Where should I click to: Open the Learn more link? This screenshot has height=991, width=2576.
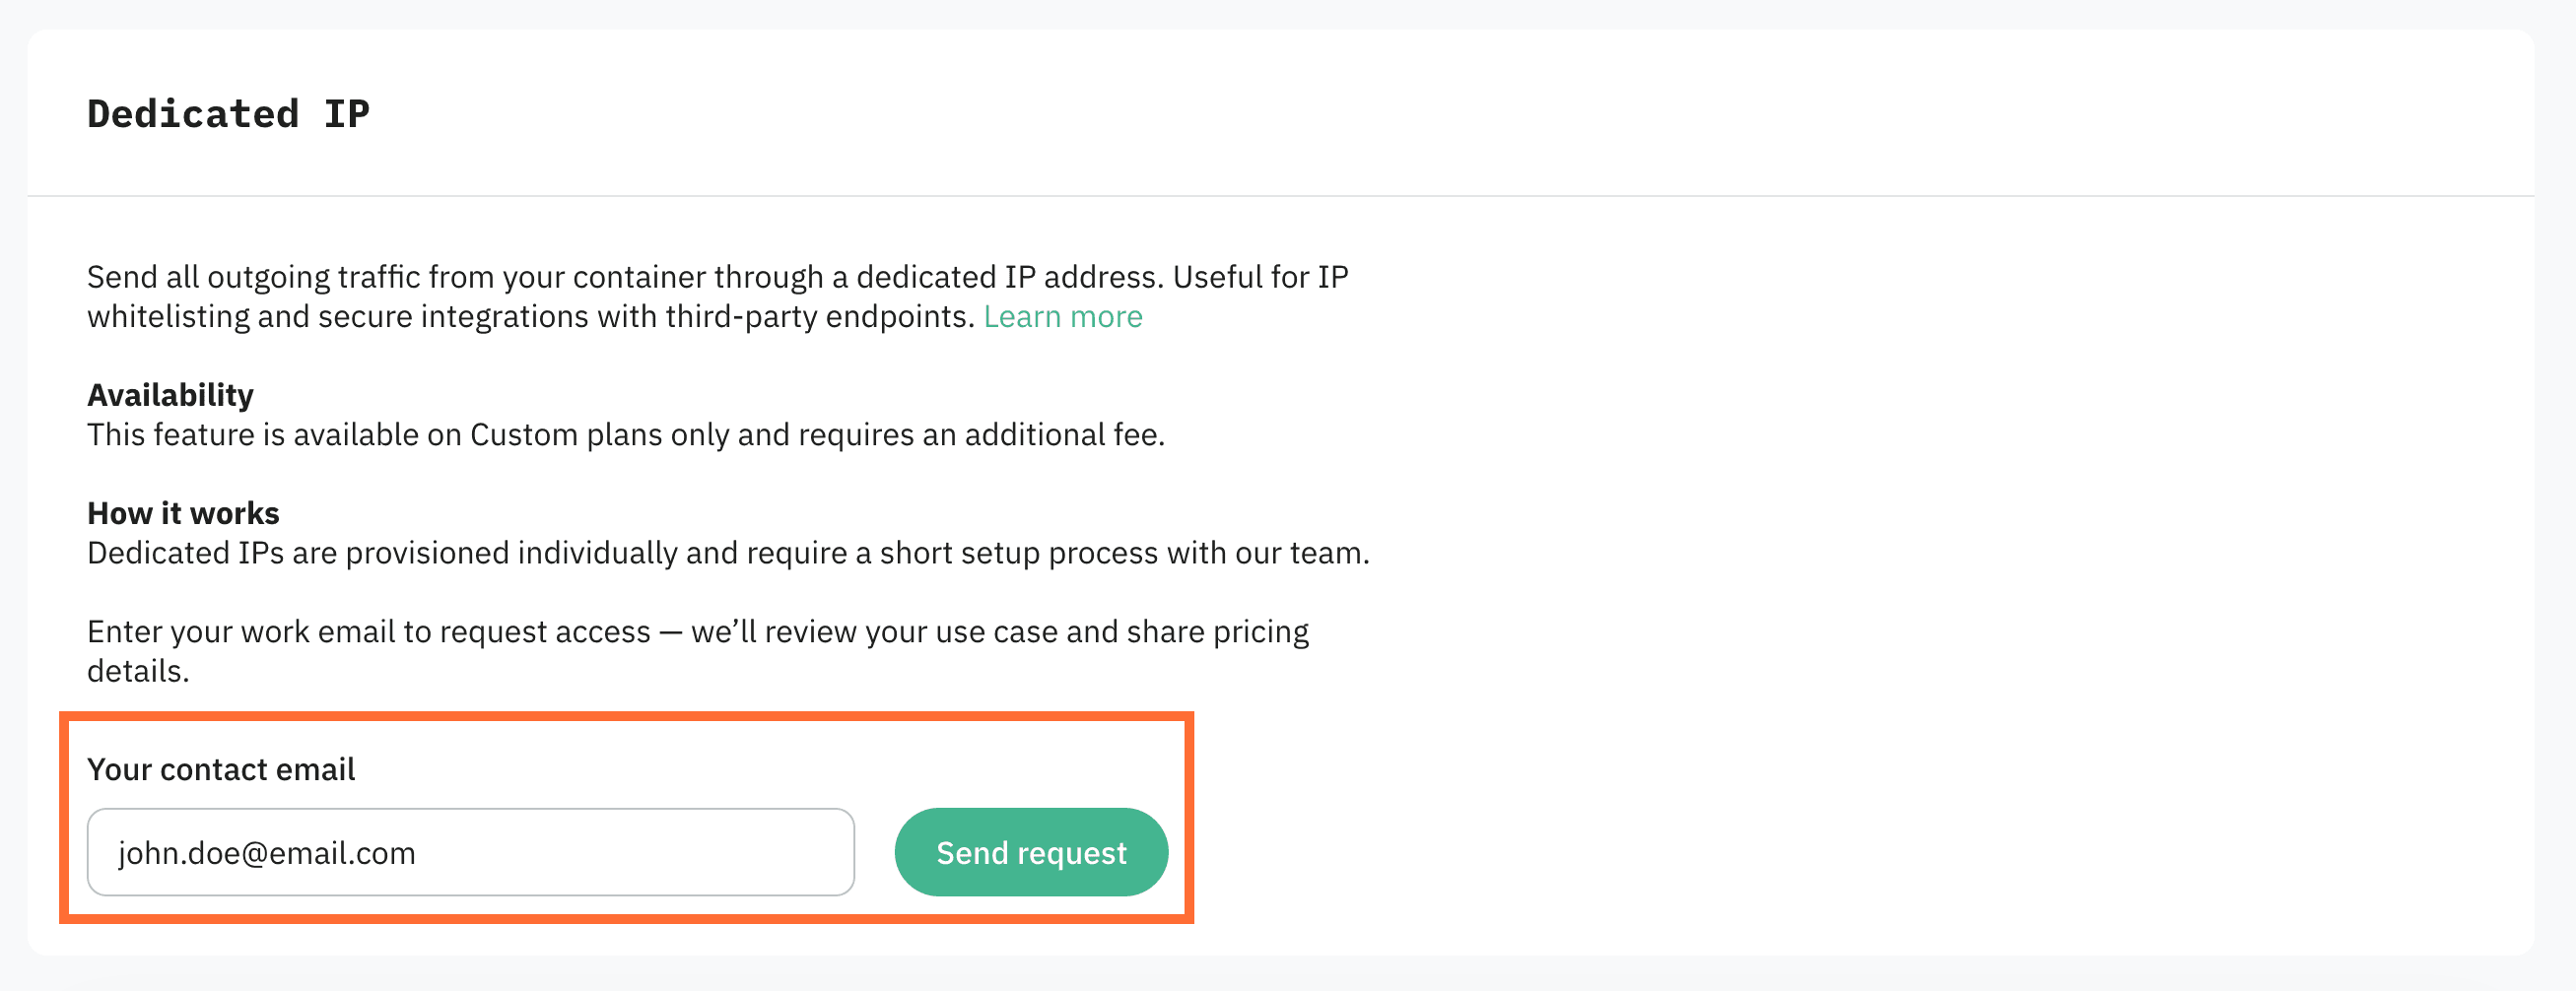coord(1062,317)
